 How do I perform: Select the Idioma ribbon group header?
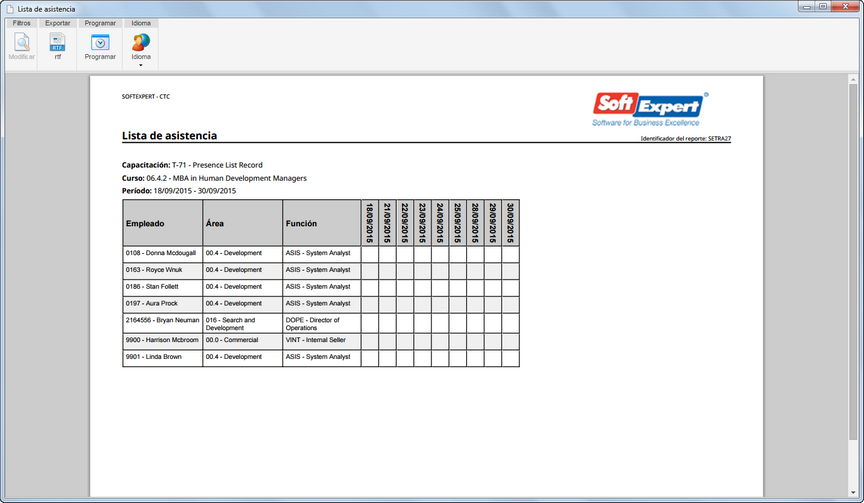(141, 23)
